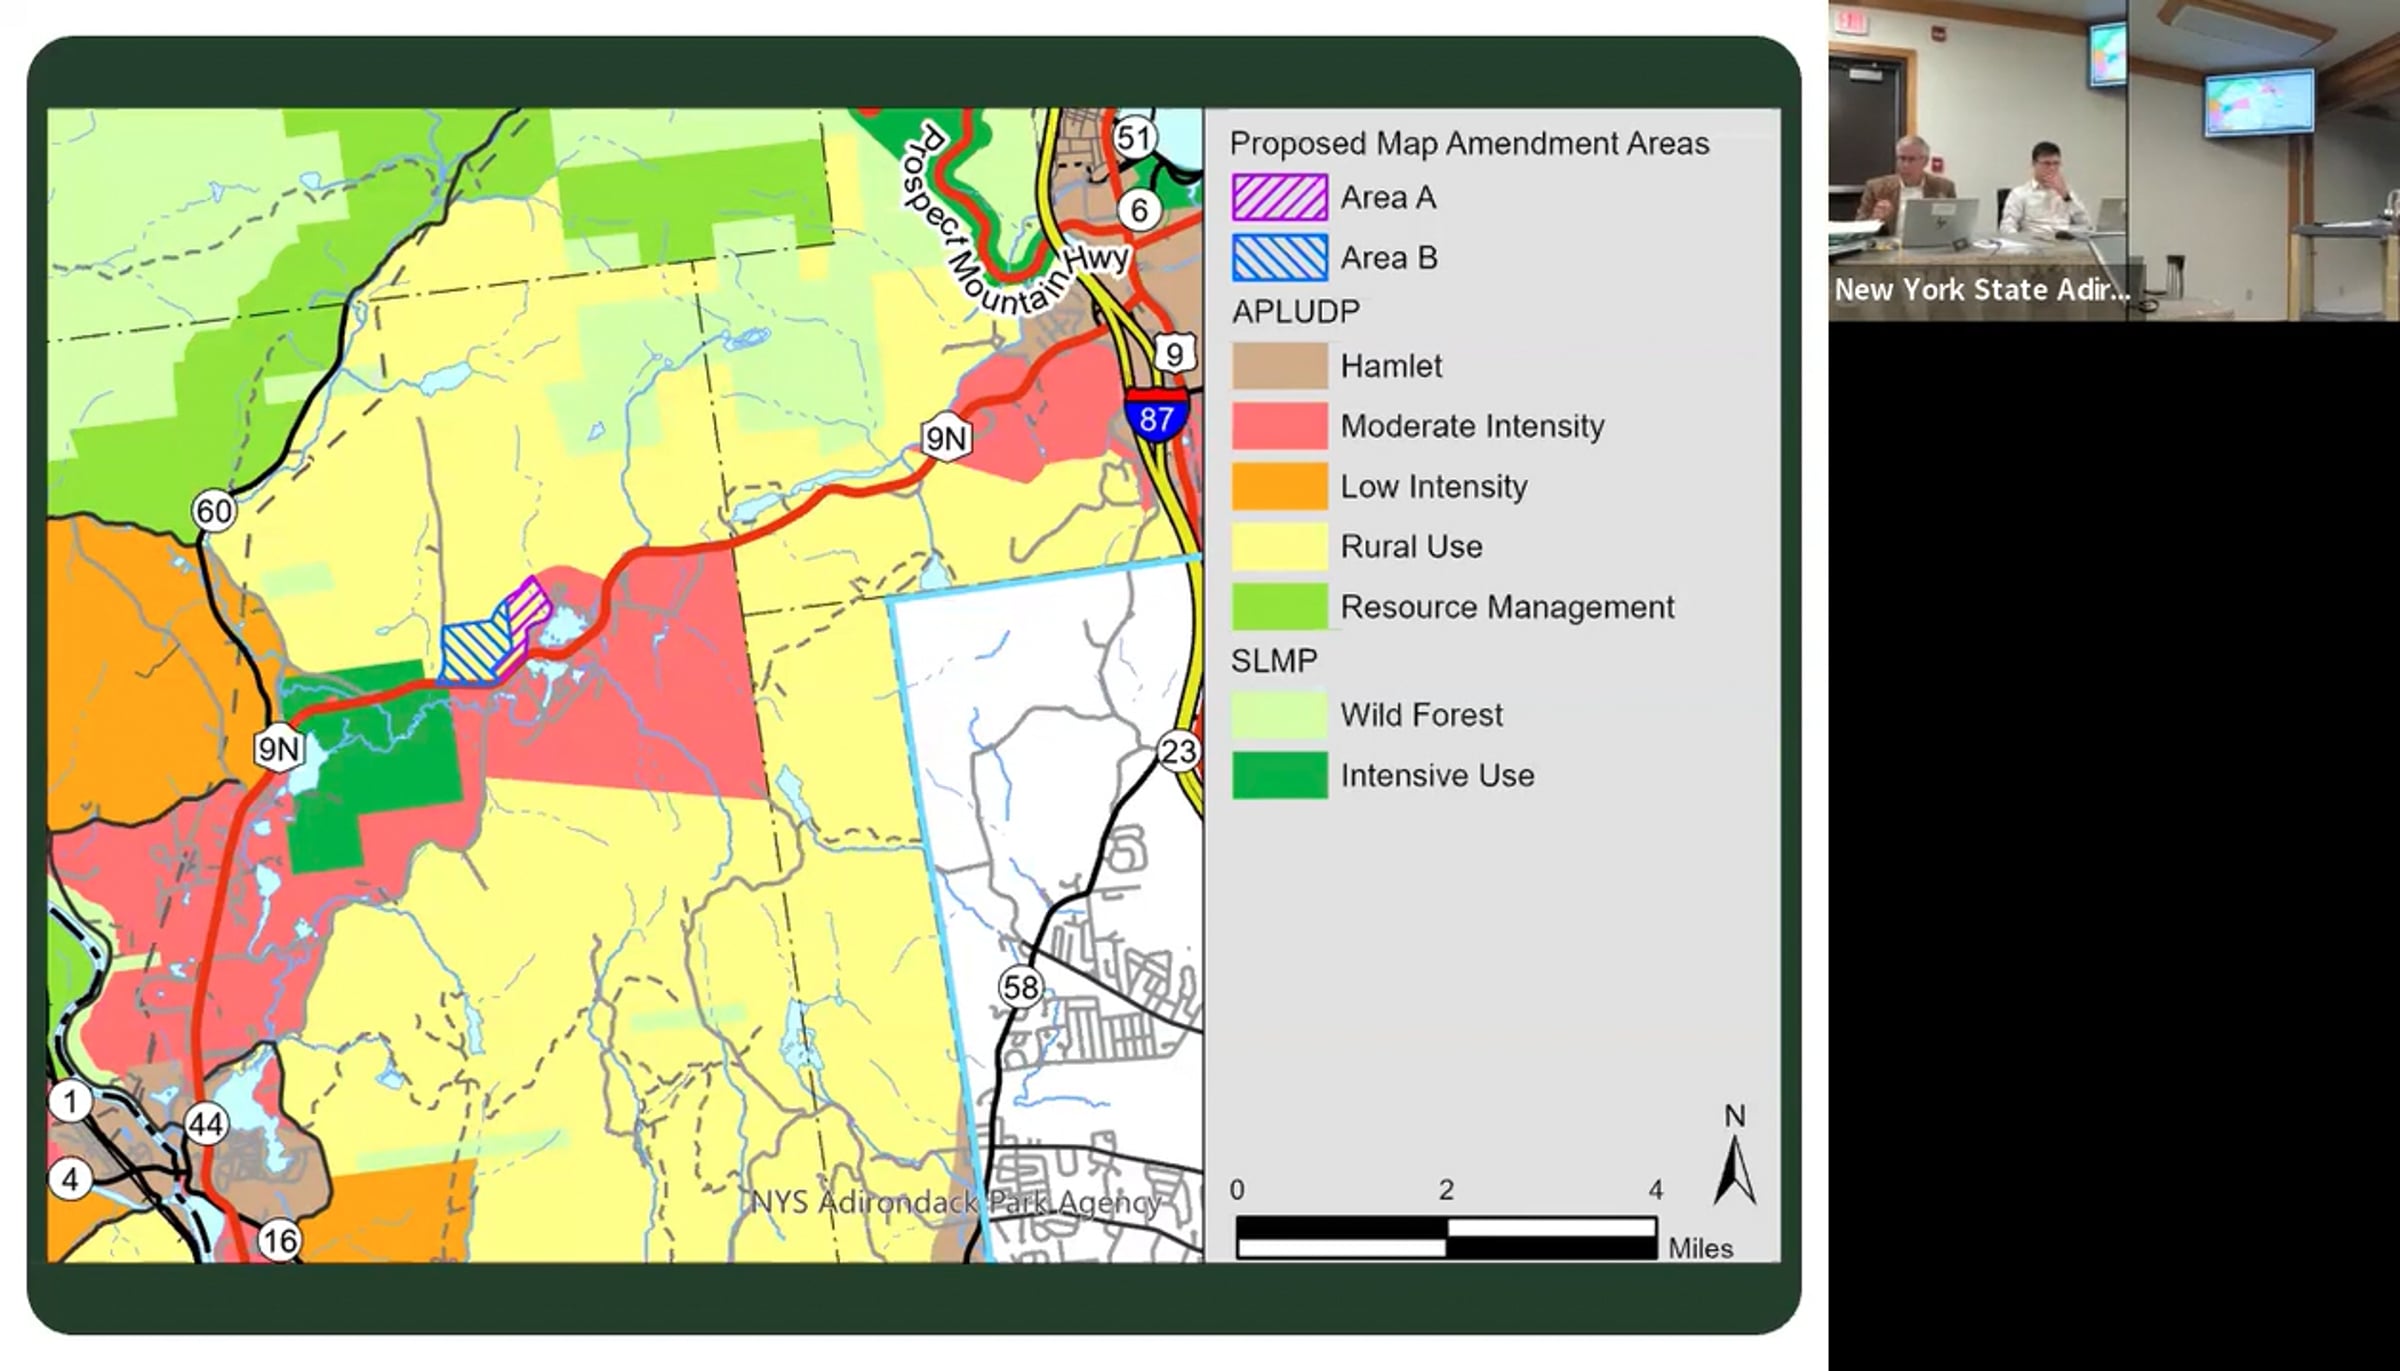The image size is (2400, 1371).
Task: Click the route 58 marker
Action: tap(1020, 987)
